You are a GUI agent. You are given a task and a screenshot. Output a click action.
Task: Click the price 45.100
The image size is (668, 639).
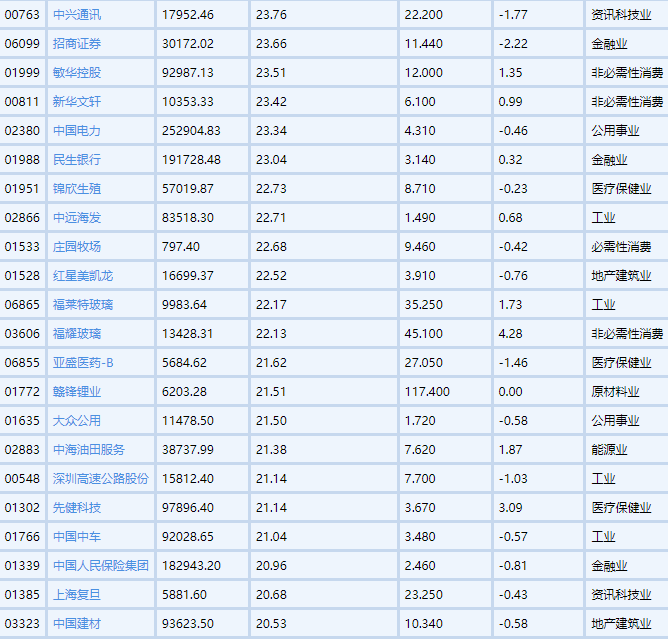(424, 334)
